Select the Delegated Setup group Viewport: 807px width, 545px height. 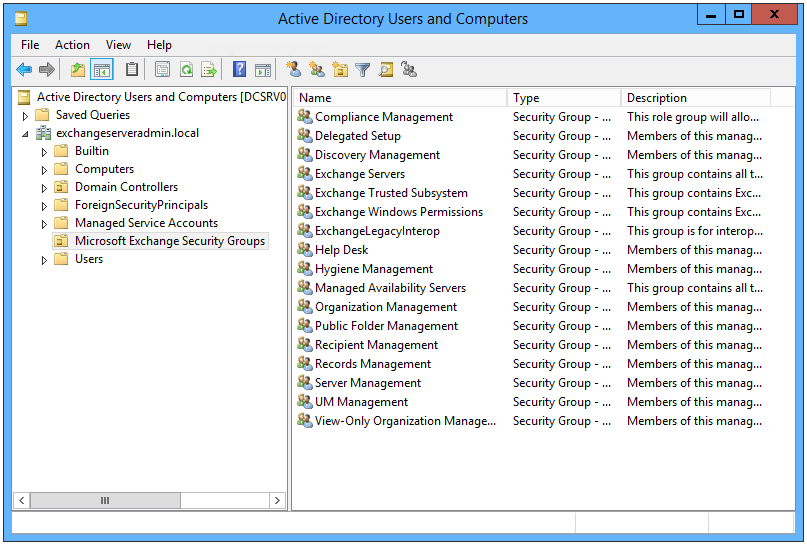(358, 136)
